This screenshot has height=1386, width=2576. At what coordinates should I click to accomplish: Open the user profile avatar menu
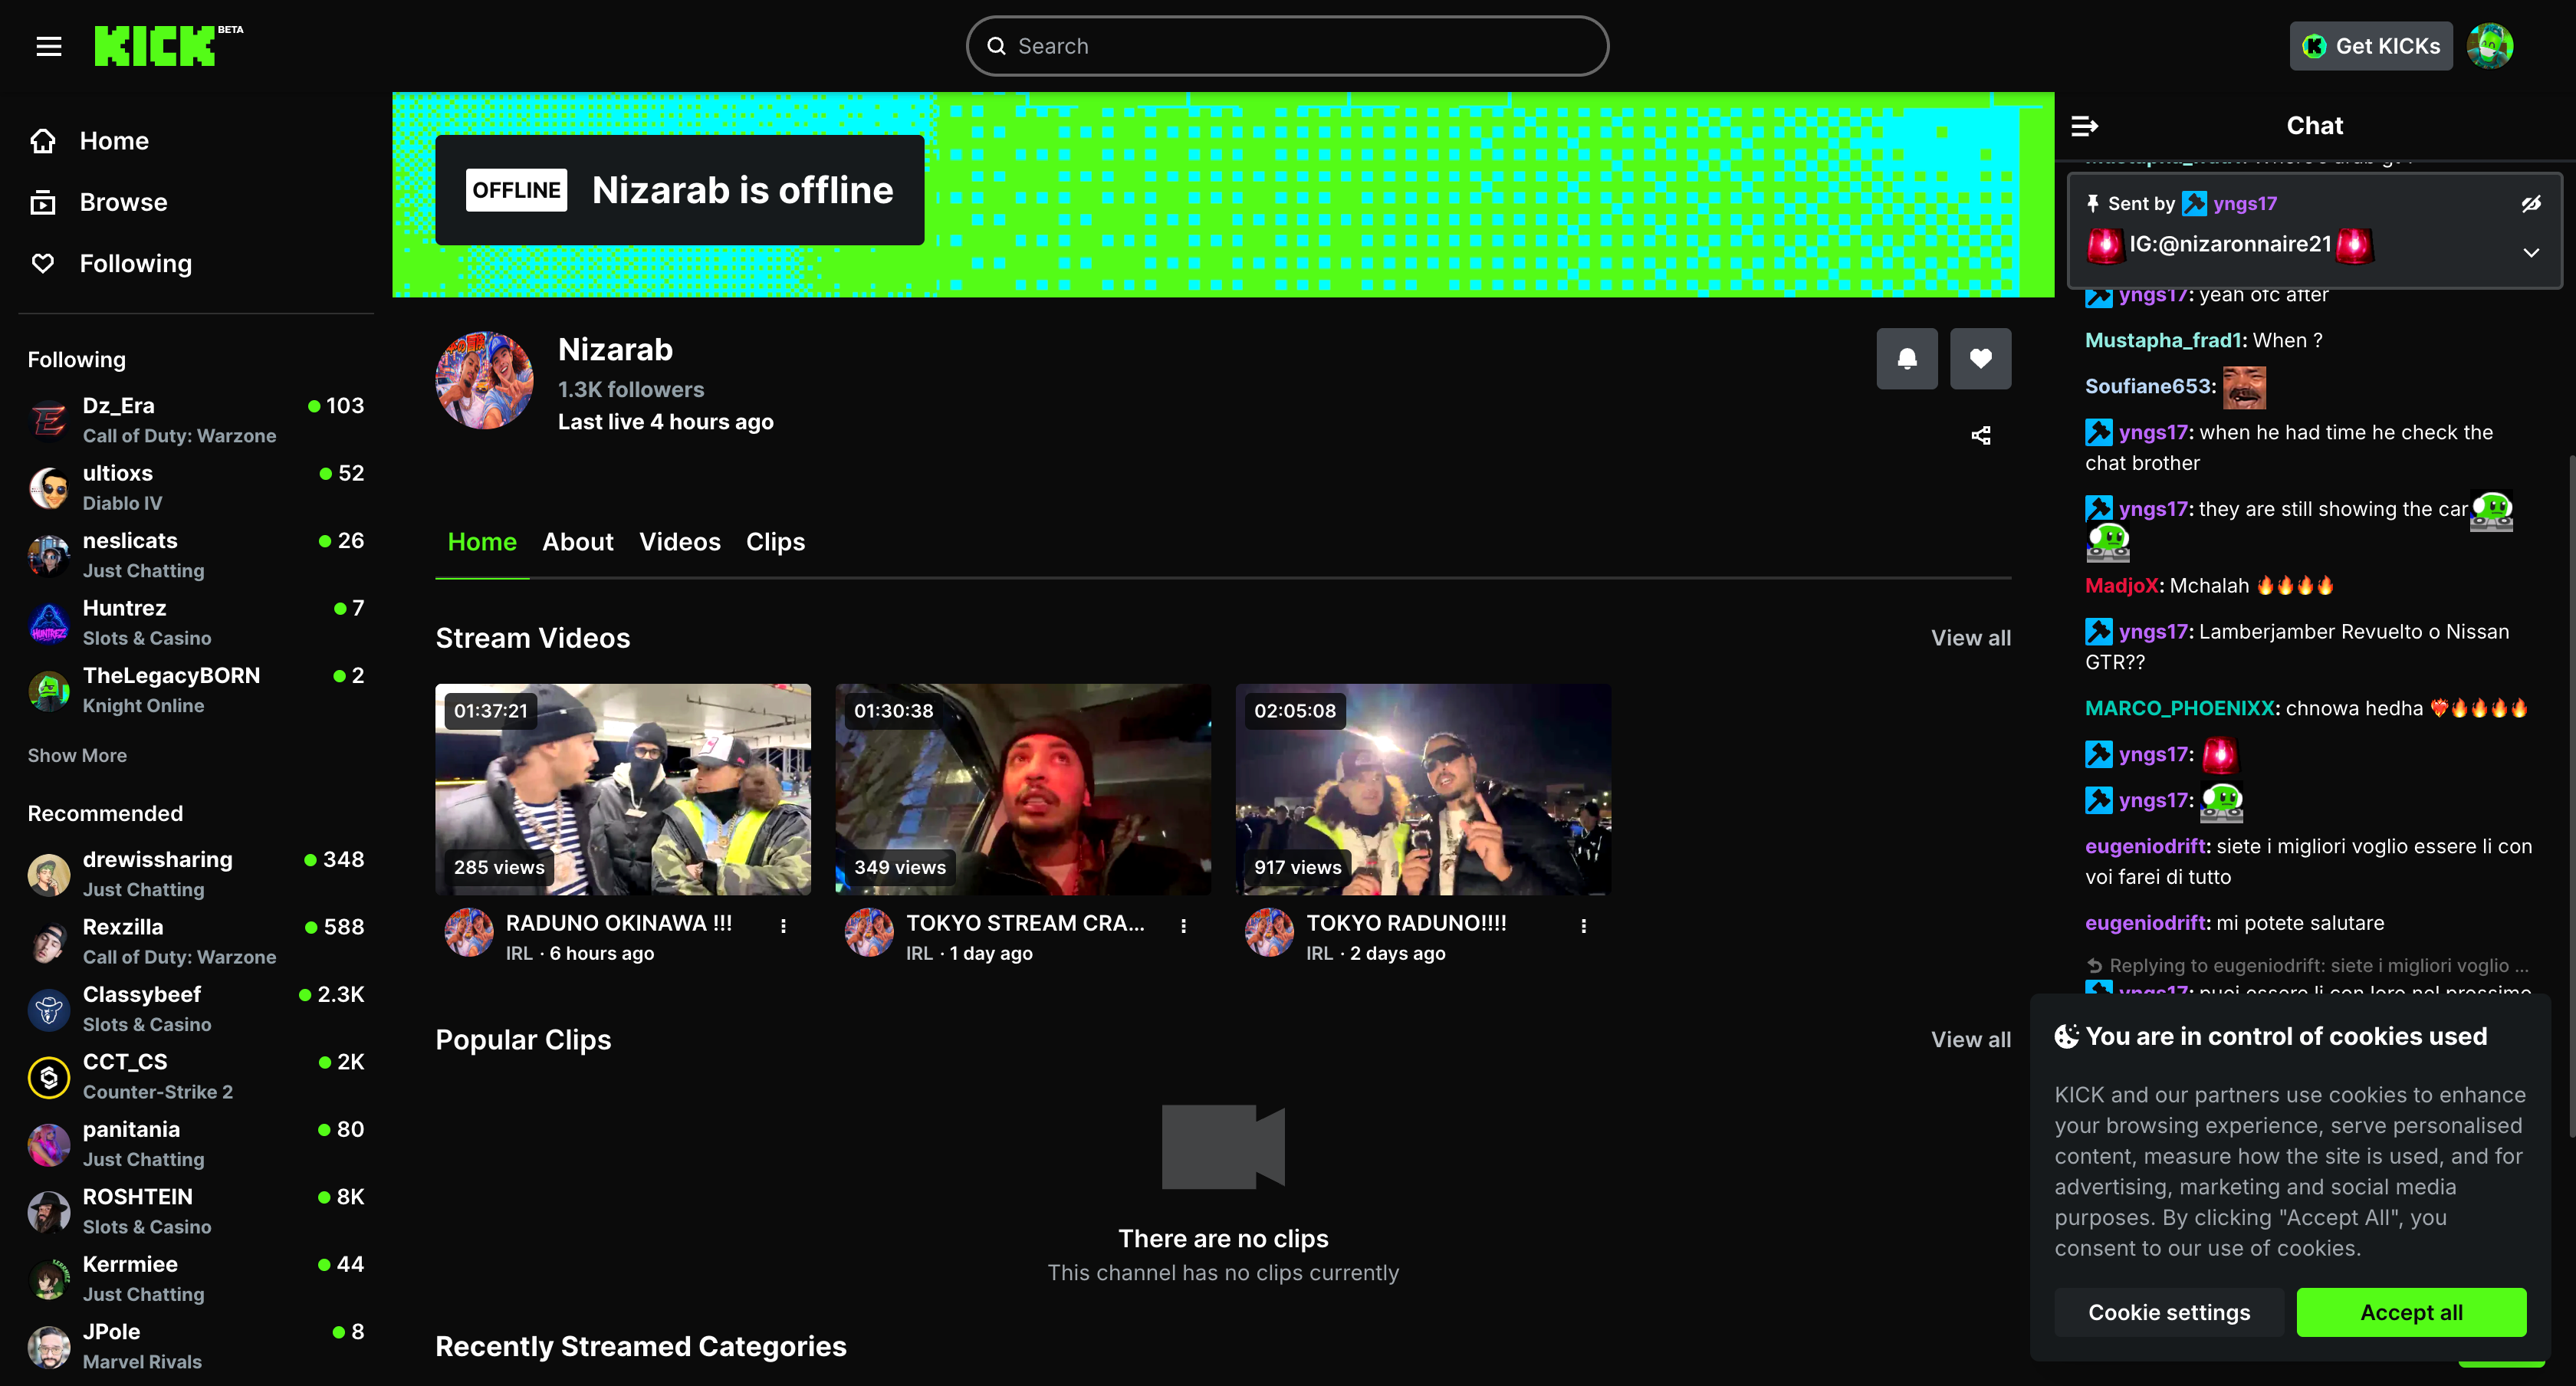point(2489,46)
